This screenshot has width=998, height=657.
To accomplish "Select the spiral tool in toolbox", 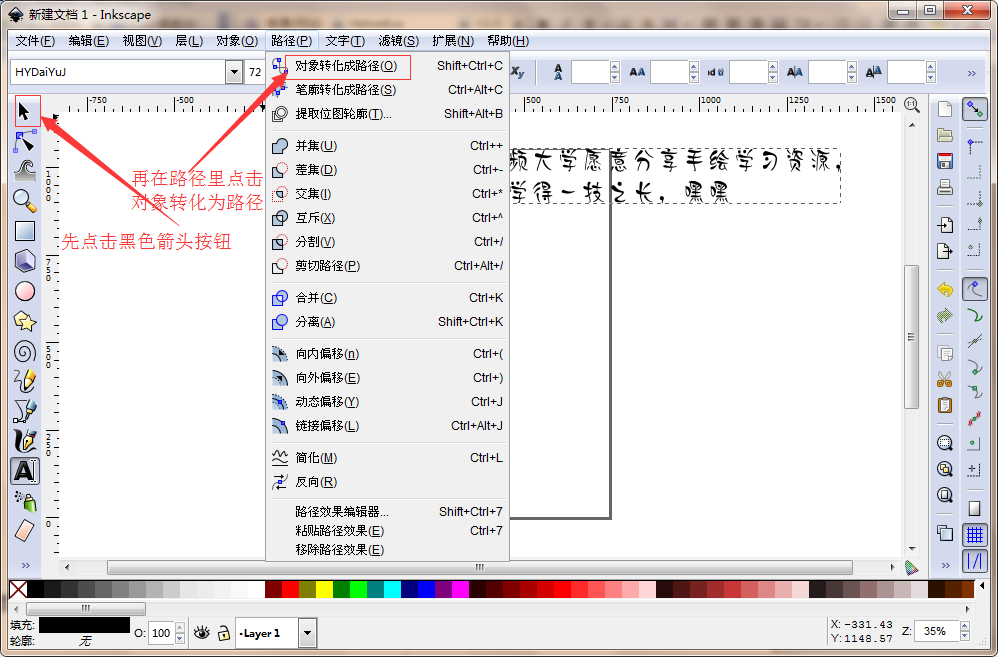I will 25,351.
